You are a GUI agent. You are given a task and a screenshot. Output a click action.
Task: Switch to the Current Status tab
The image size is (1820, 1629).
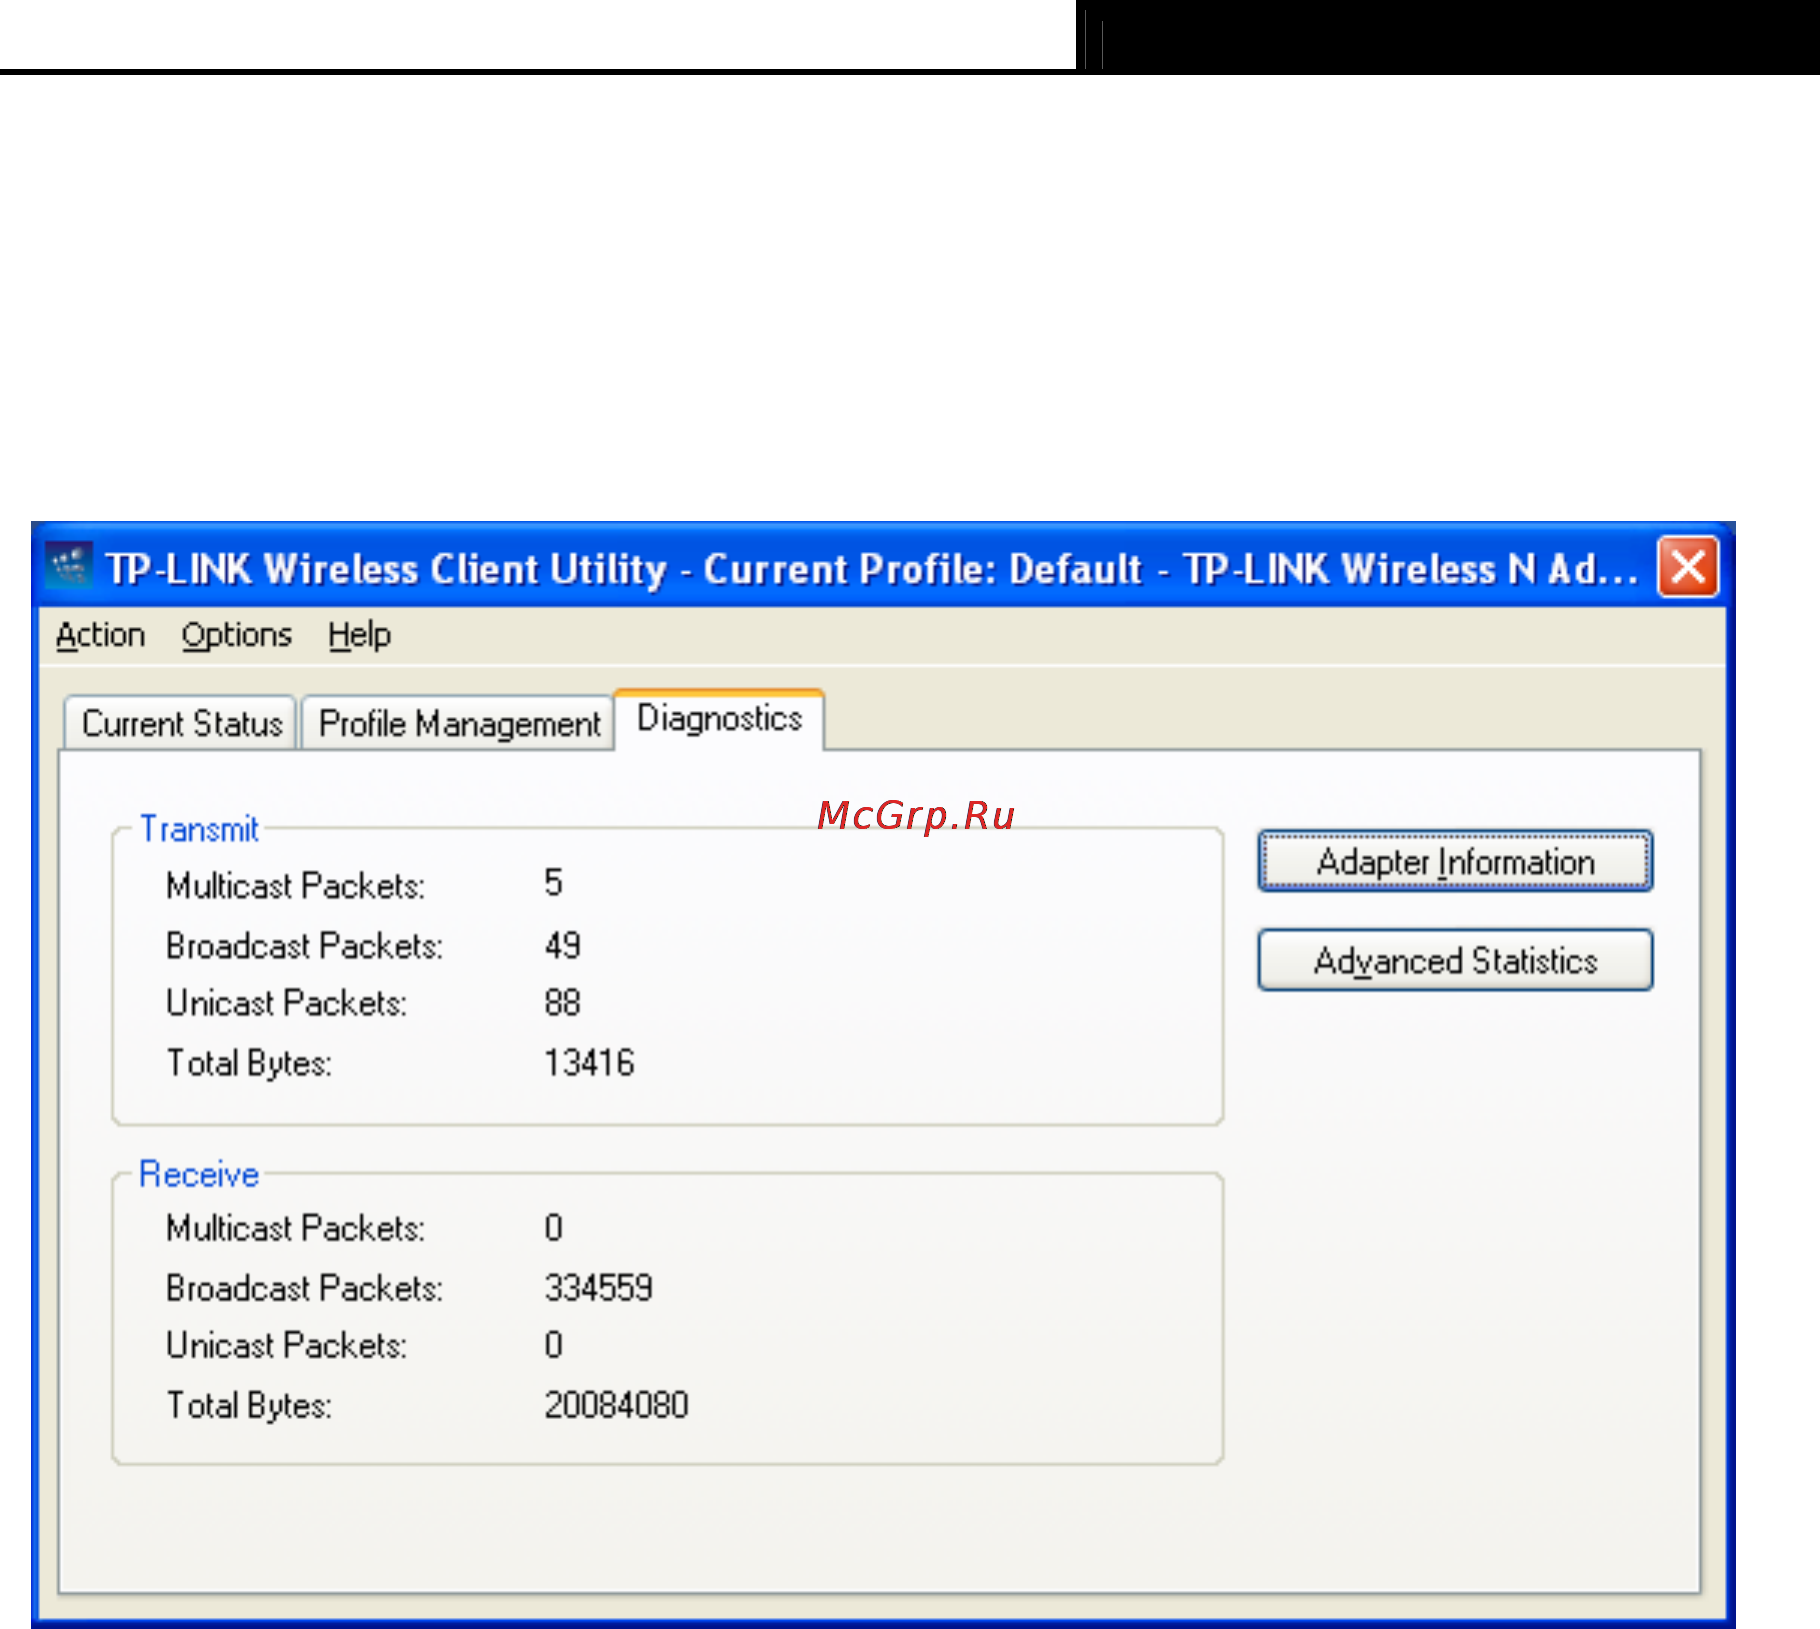[x=181, y=723]
